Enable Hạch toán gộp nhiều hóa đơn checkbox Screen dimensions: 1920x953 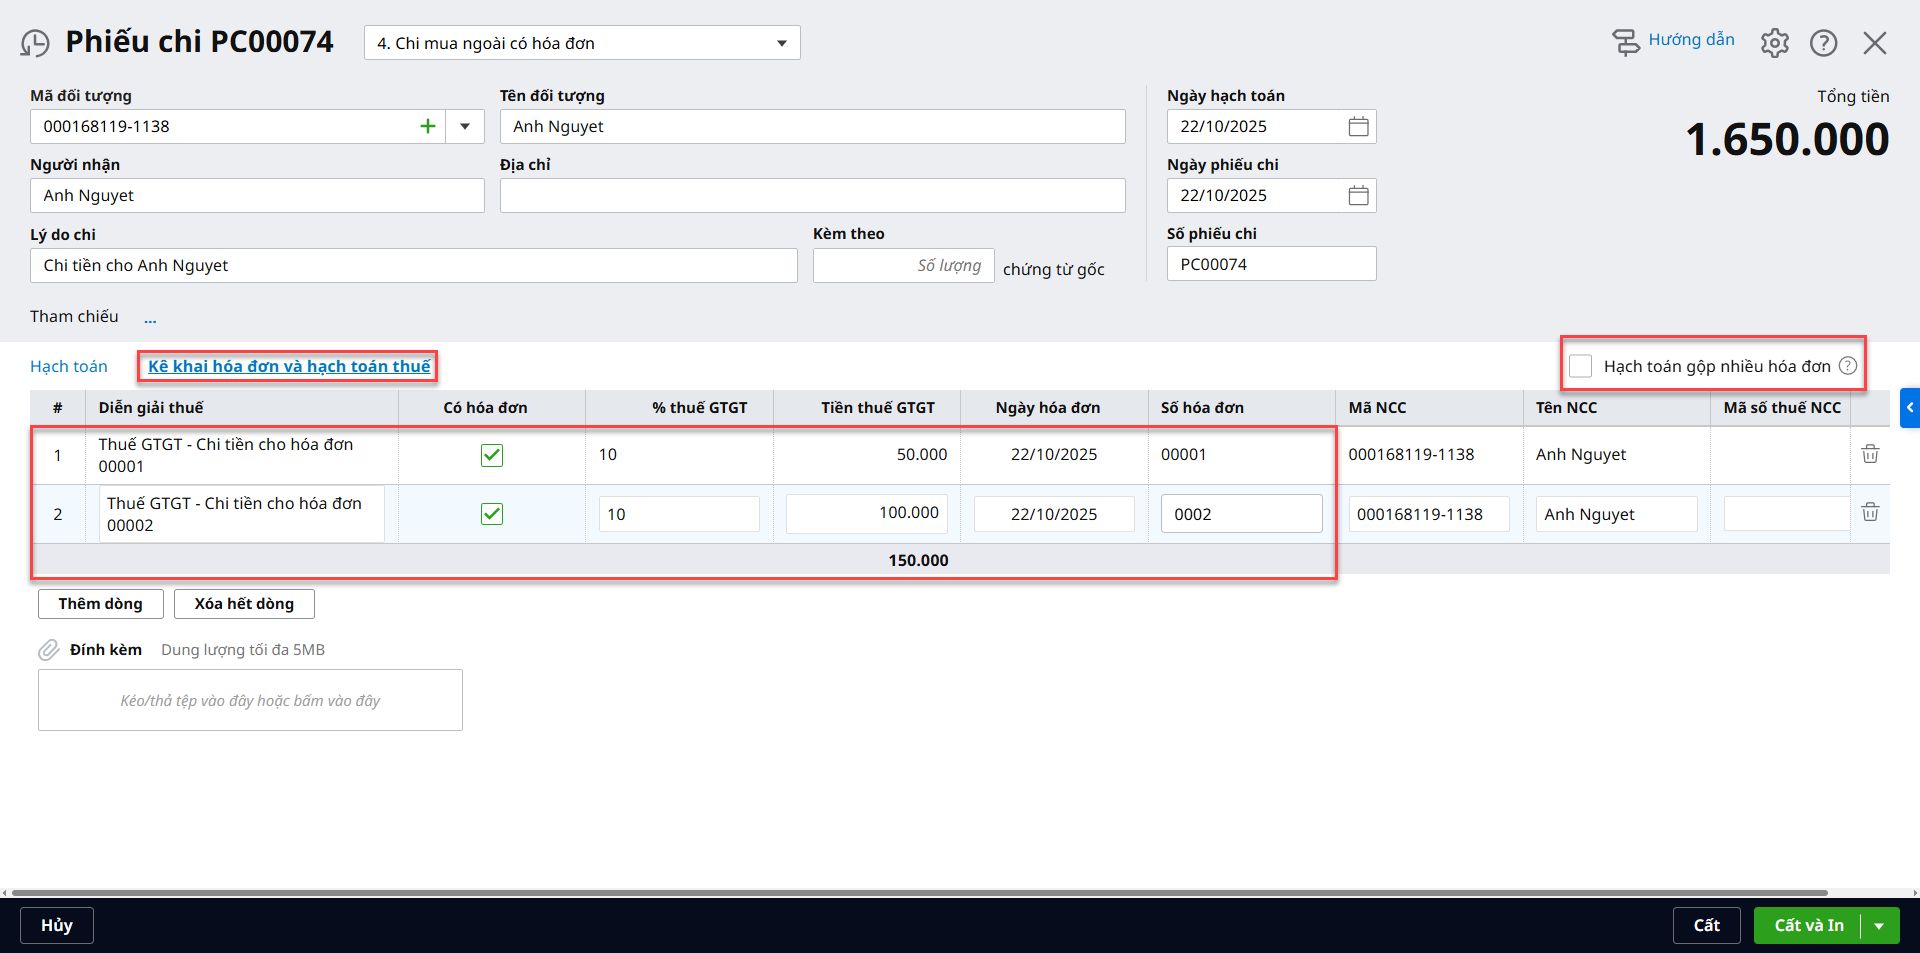click(1580, 366)
